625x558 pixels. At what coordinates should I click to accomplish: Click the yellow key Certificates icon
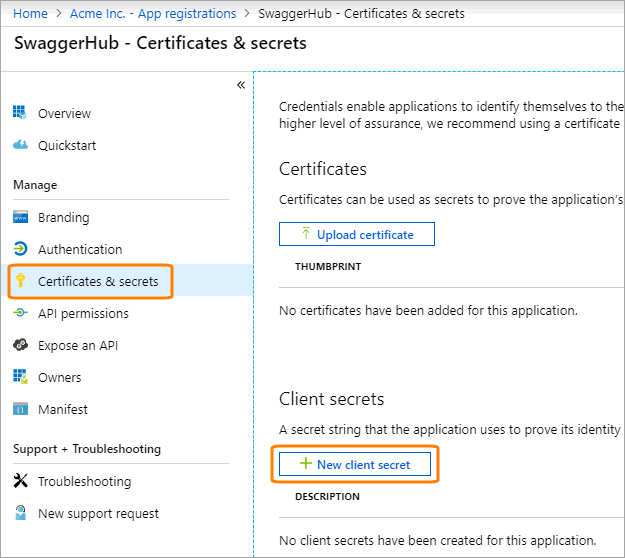point(20,281)
